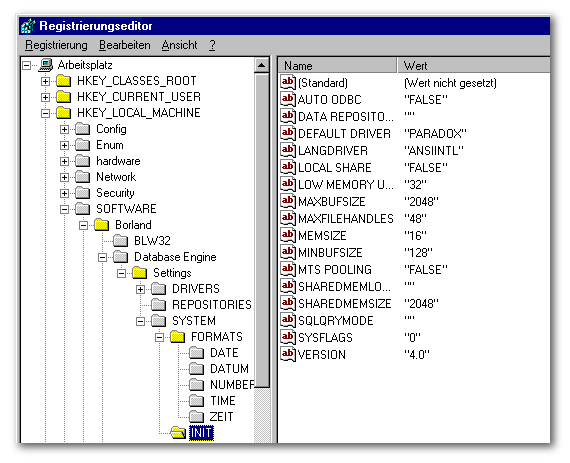This screenshot has height=463, width=570.
Task: Expand the HKEY_CLASSES_ROOT branch
Action: coord(45,81)
